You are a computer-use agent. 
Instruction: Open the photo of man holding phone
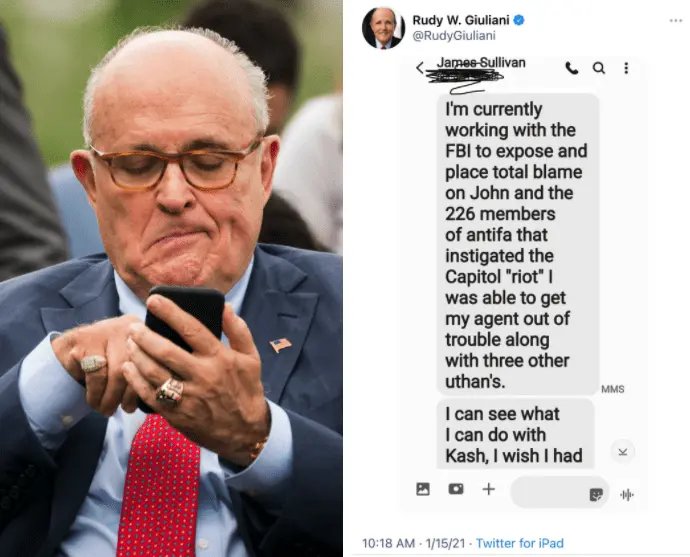[x=171, y=278]
